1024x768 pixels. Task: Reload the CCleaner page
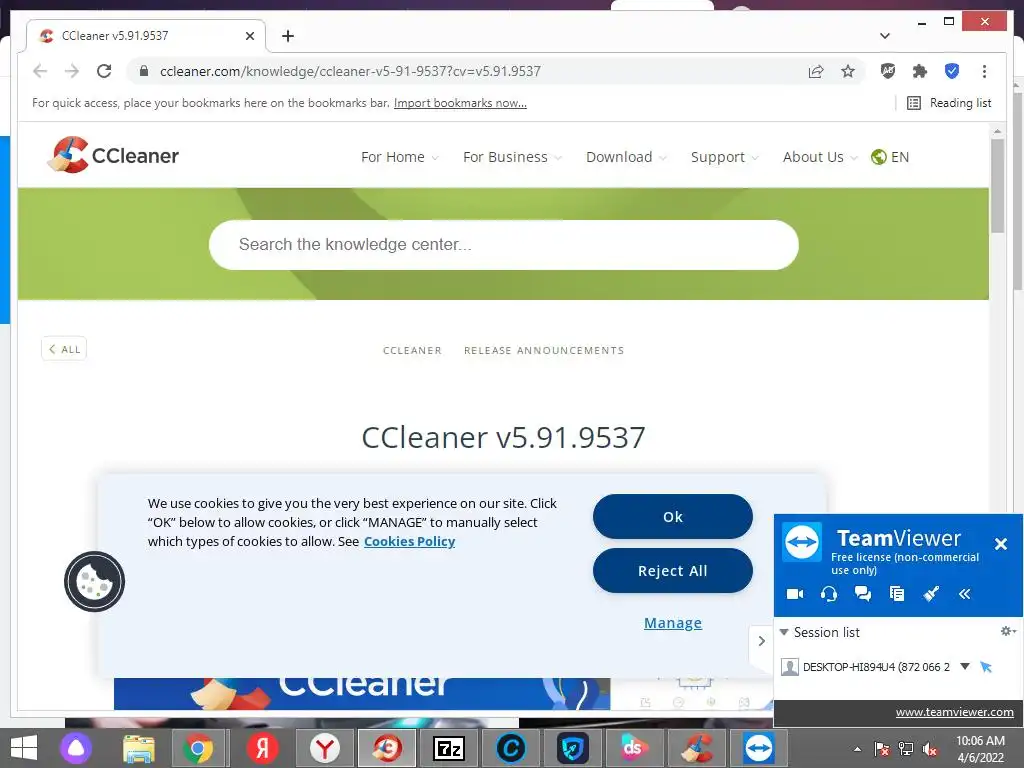[x=104, y=71]
